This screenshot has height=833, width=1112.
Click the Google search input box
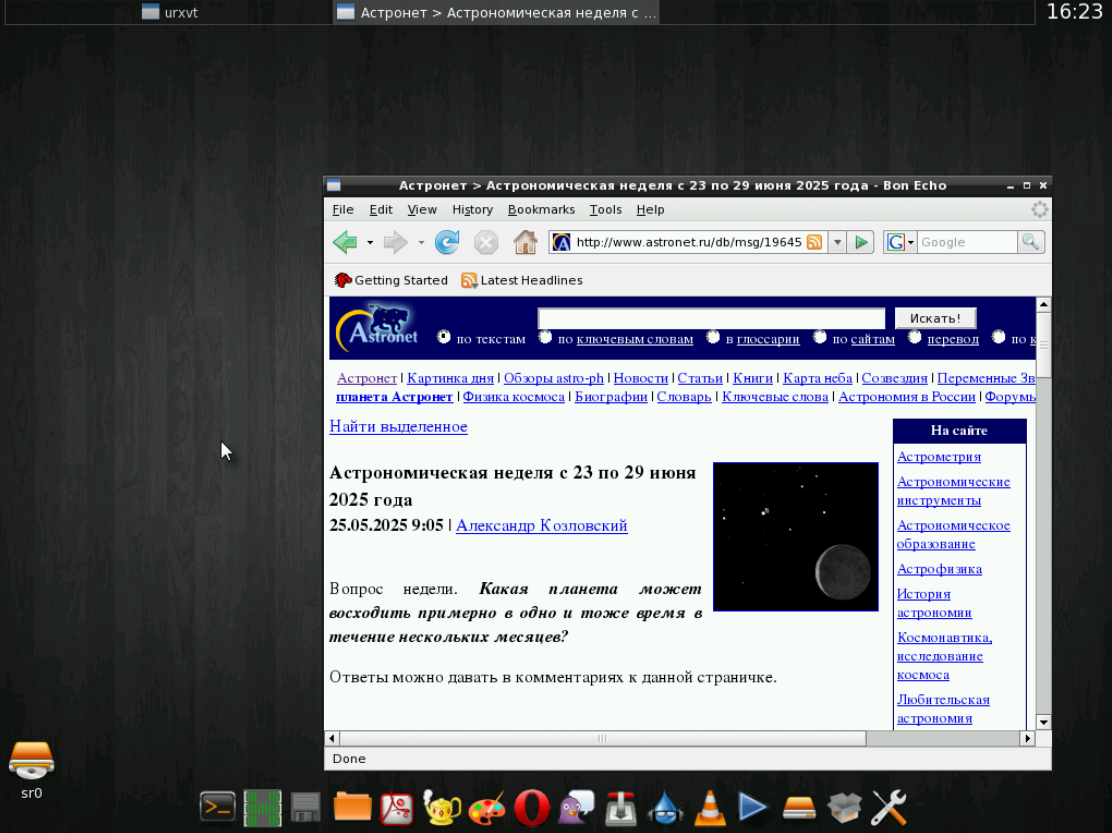click(x=967, y=242)
